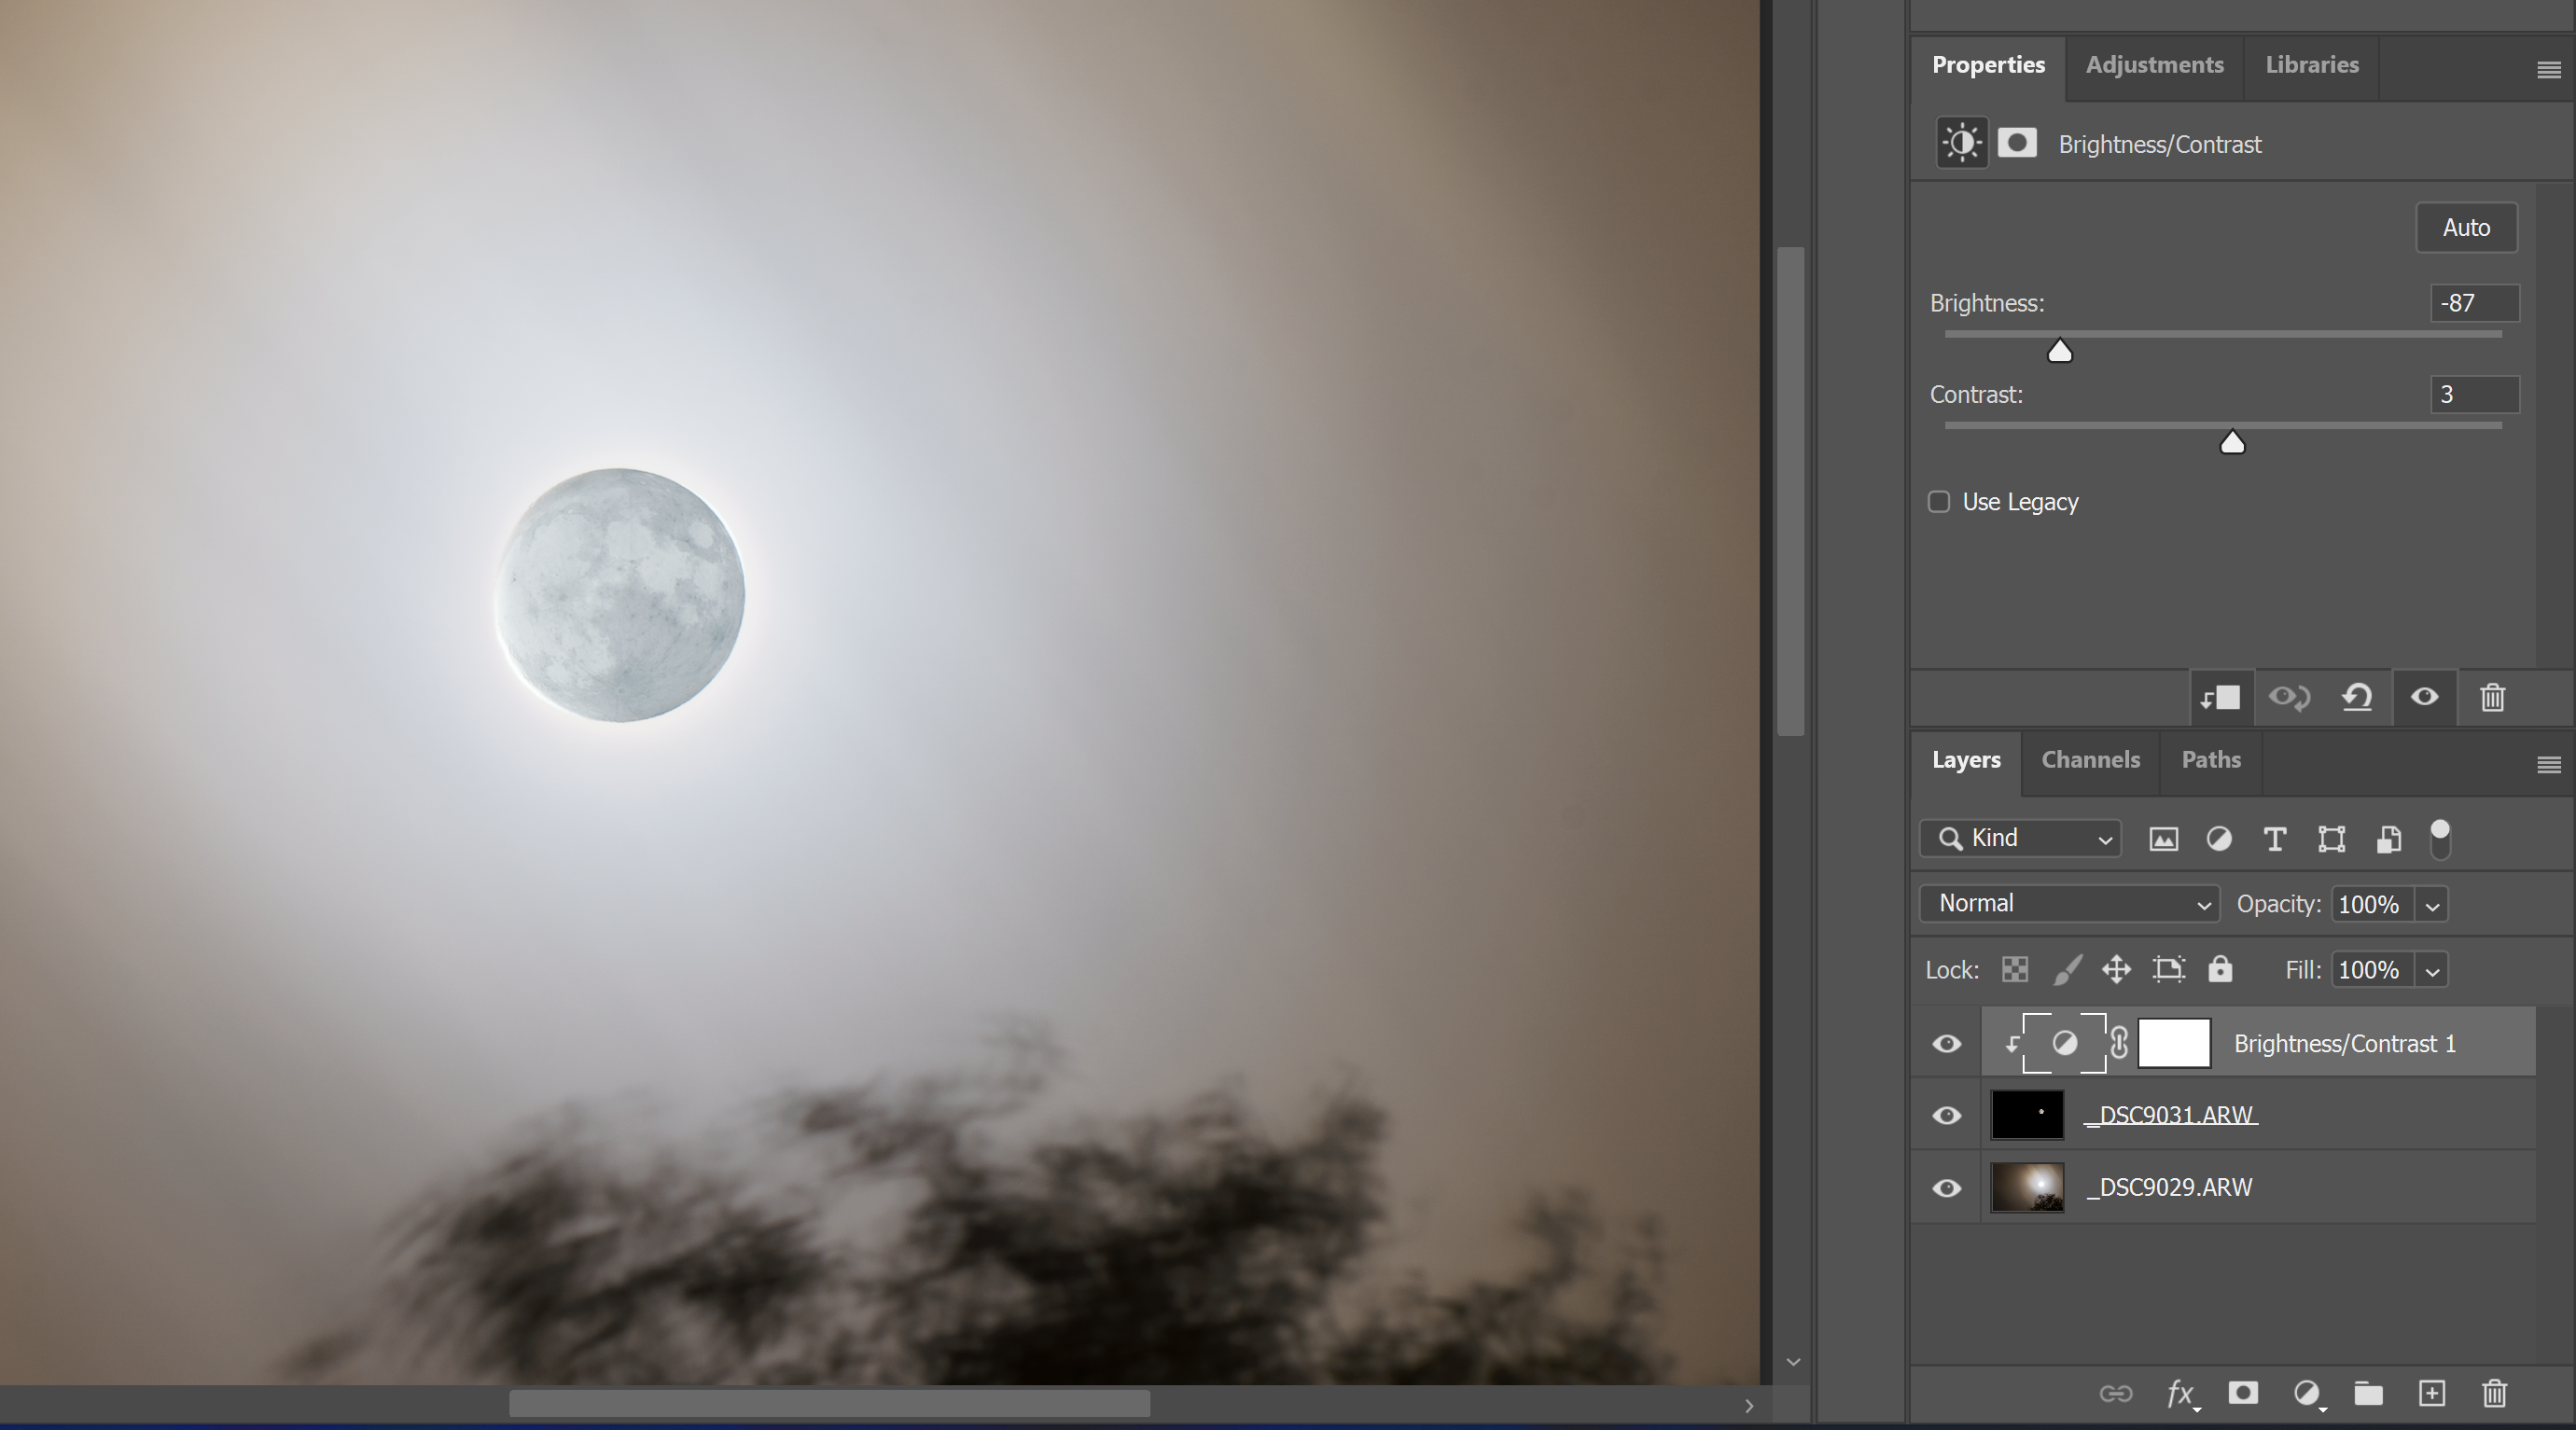Create a new layer group
The height and width of the screenshot is (1430, 2576).
click(x=2368, y=1393)
